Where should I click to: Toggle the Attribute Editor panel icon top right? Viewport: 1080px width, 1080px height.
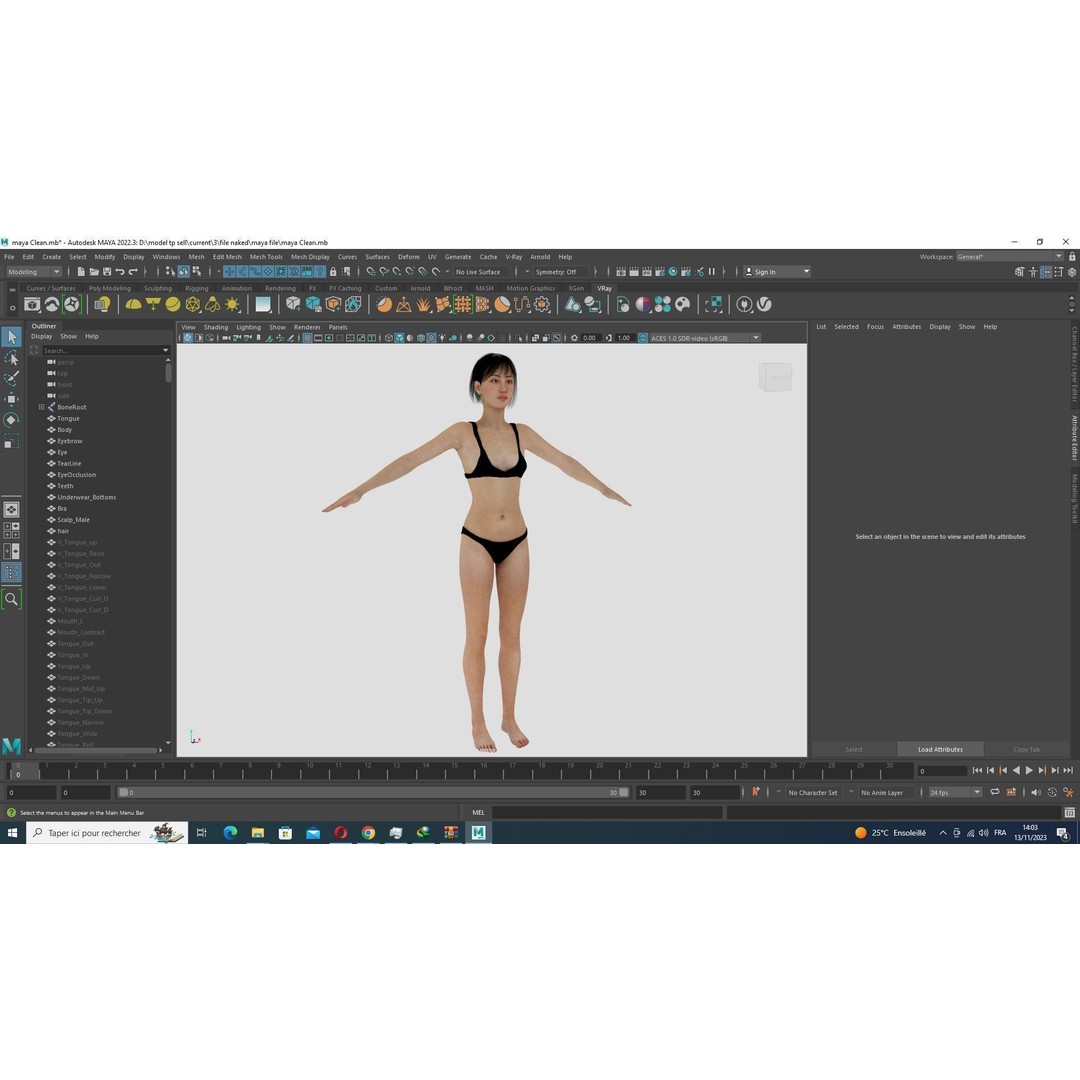1046,272
